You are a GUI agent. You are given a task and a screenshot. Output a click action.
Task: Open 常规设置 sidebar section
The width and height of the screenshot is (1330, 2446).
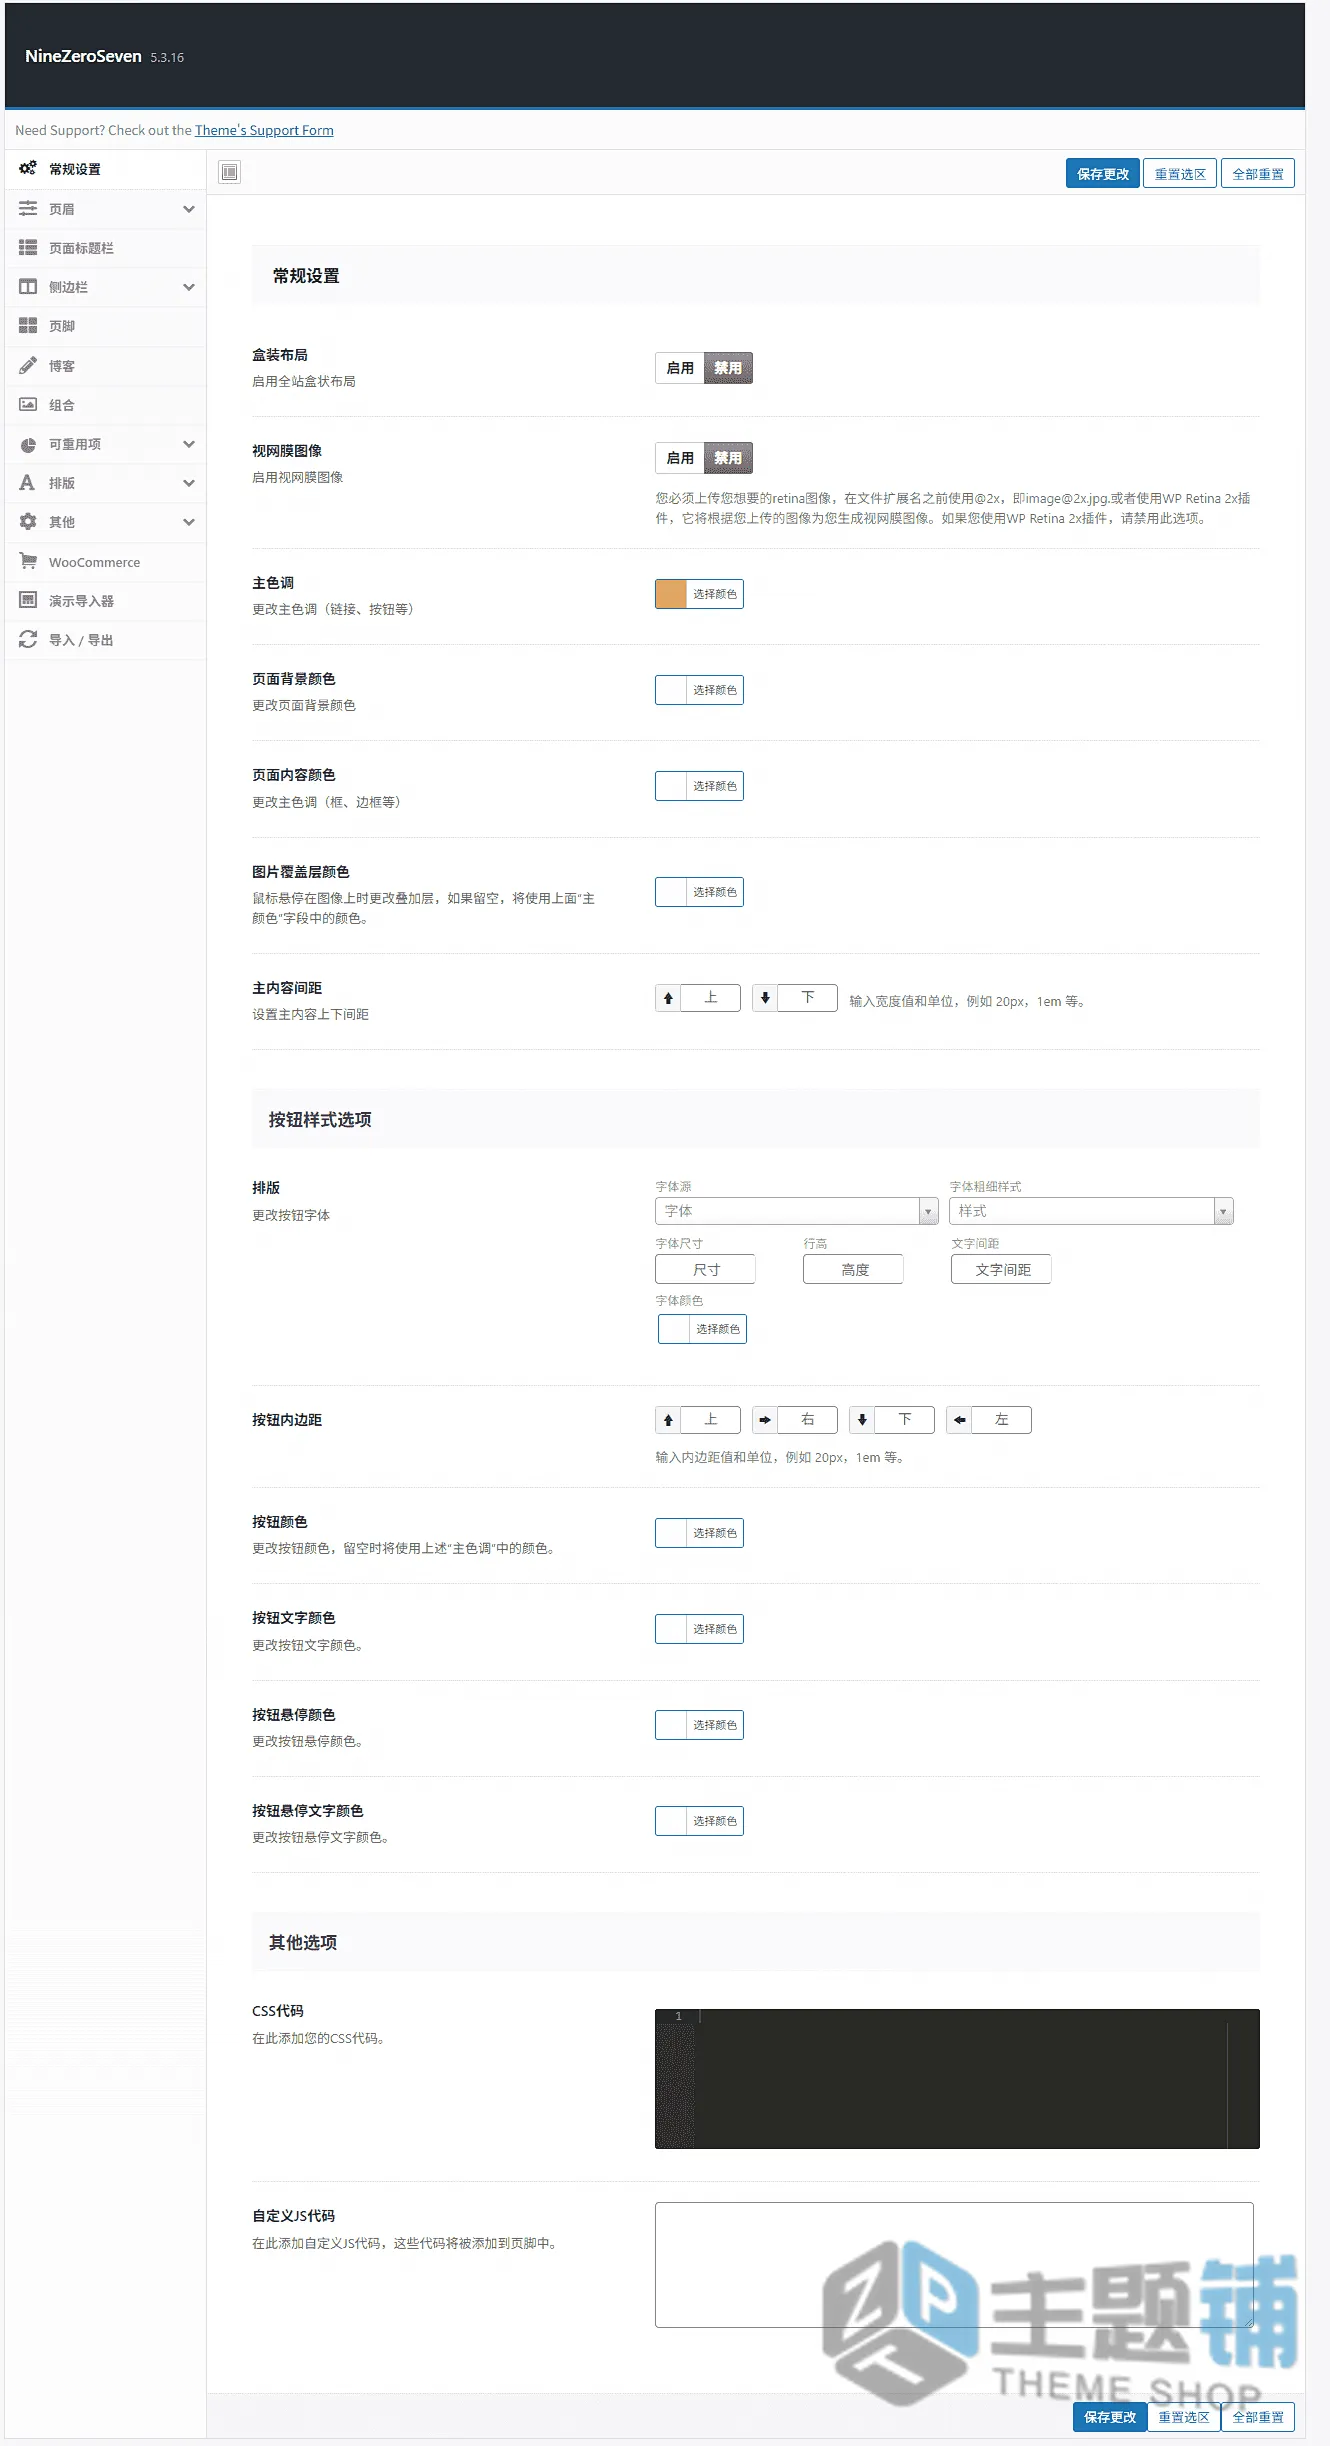click(x=105, y=169)
